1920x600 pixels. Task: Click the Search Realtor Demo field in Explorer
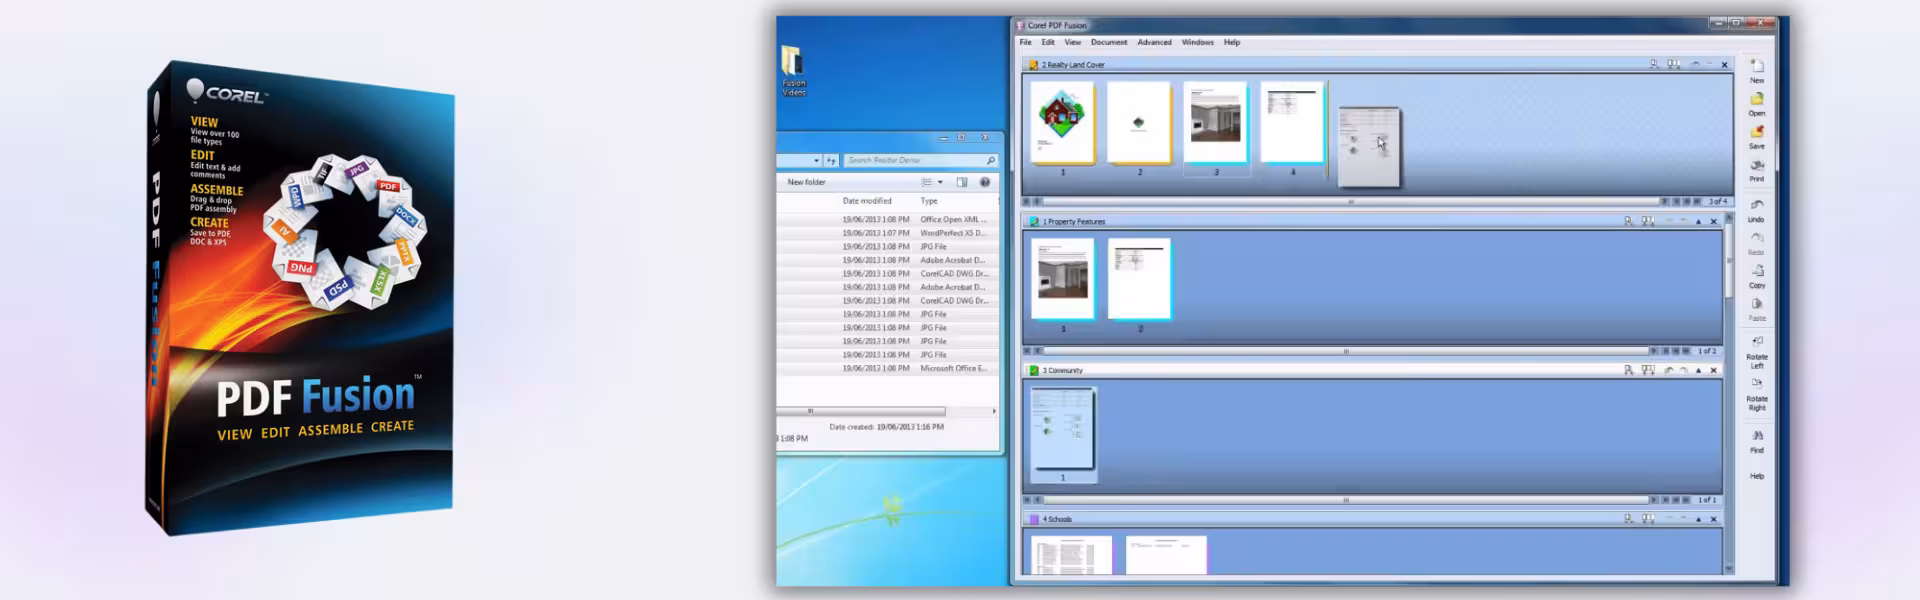921,160
